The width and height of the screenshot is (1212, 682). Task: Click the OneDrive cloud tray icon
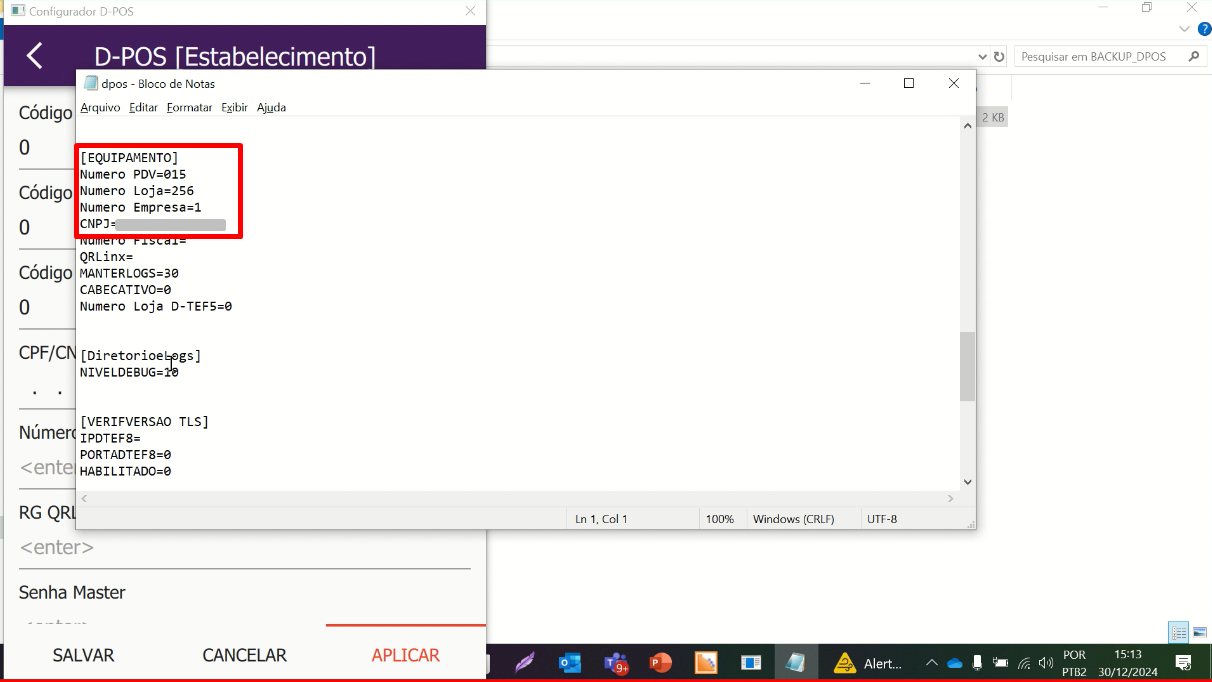(955, 663)
